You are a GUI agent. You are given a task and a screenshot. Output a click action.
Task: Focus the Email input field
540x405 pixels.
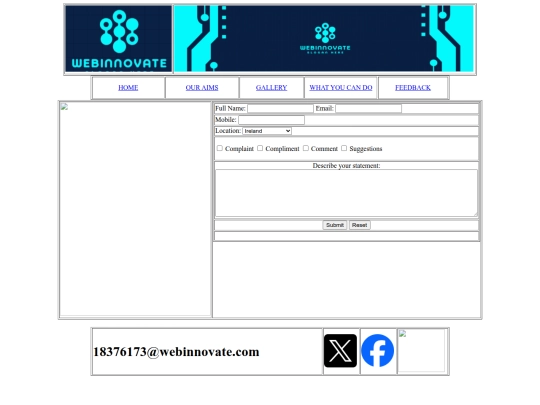point(368,109)
